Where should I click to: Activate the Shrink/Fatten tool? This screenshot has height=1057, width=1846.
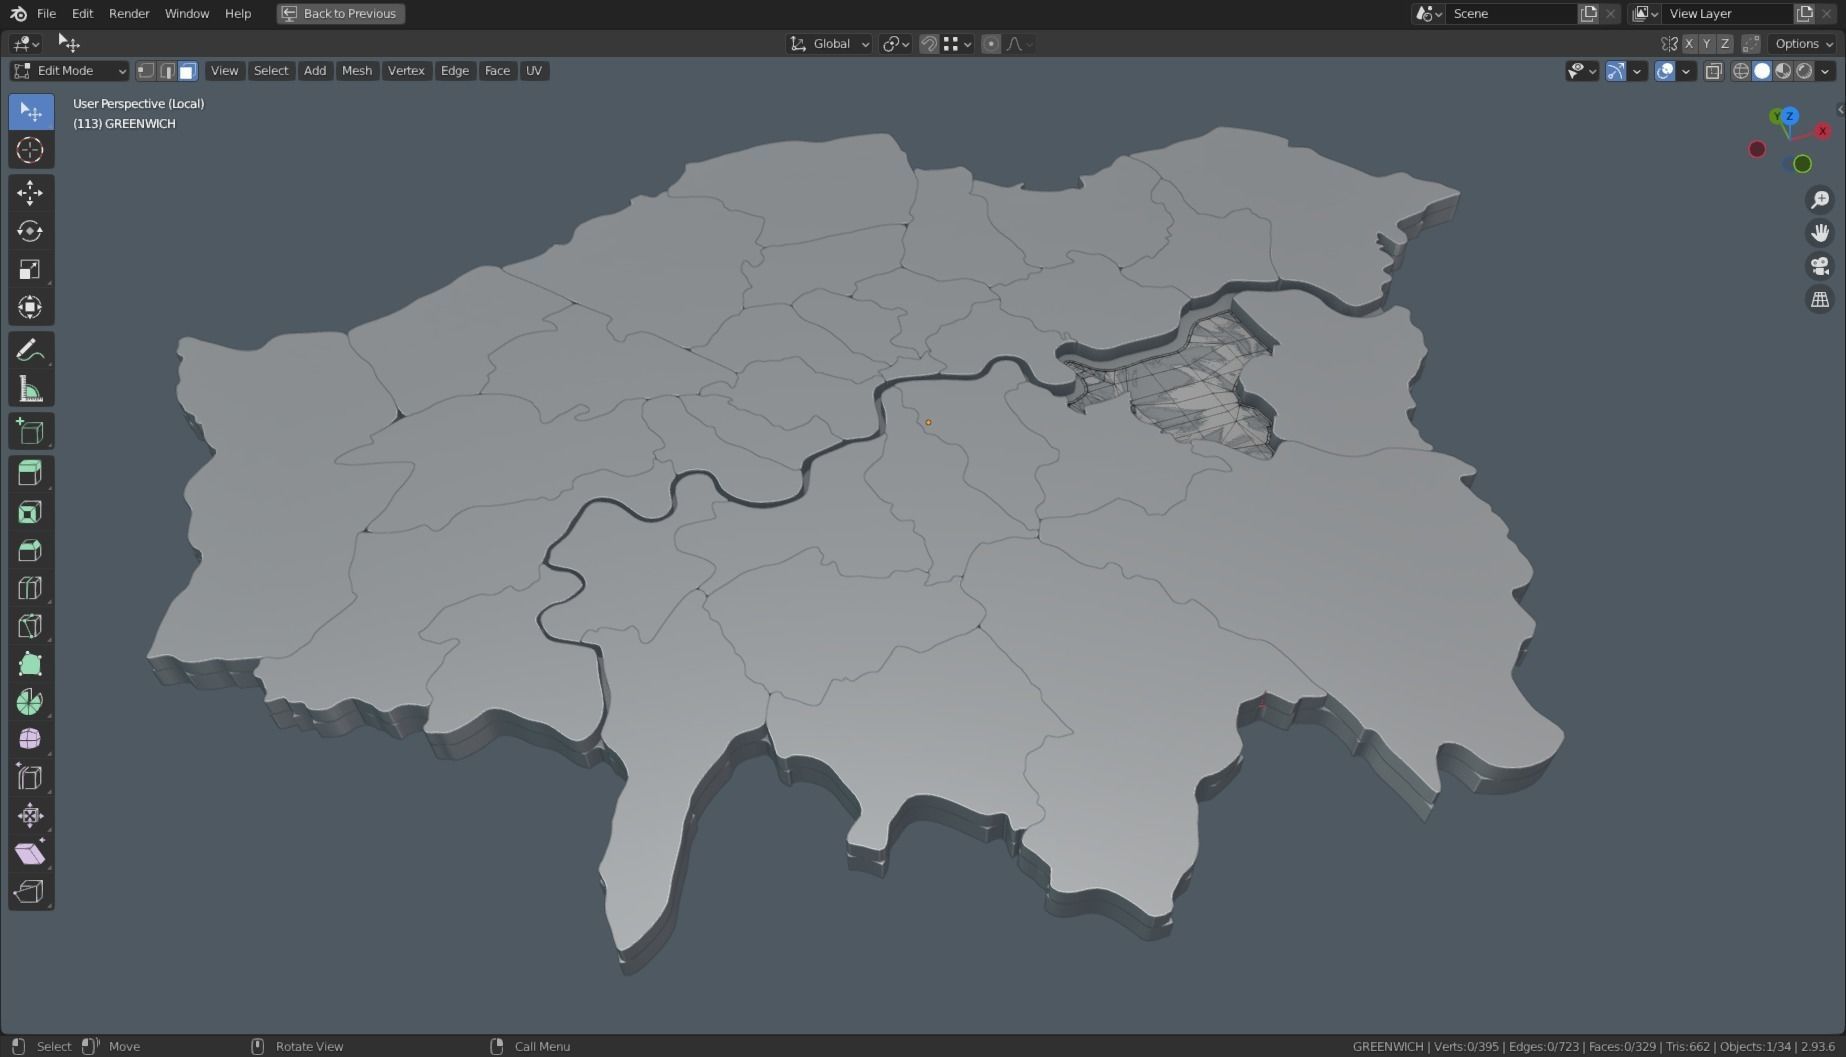[30, 815]
